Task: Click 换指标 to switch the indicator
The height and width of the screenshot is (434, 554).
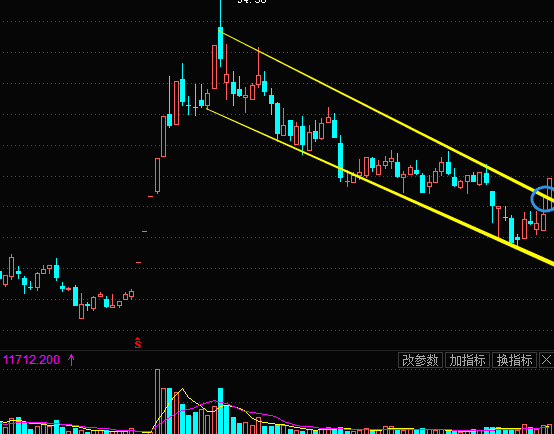Action: click(514, 360)
